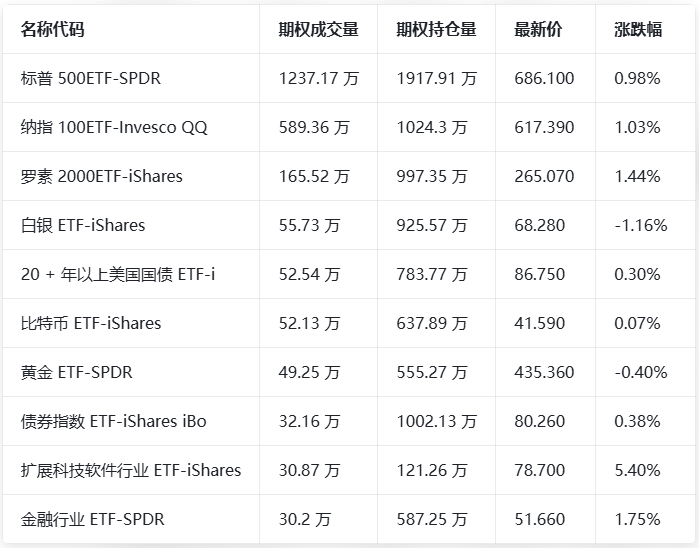Viewport: 699px width, 548px height.
Task: Click the -1.16% change value
Action: coord(640,225)
